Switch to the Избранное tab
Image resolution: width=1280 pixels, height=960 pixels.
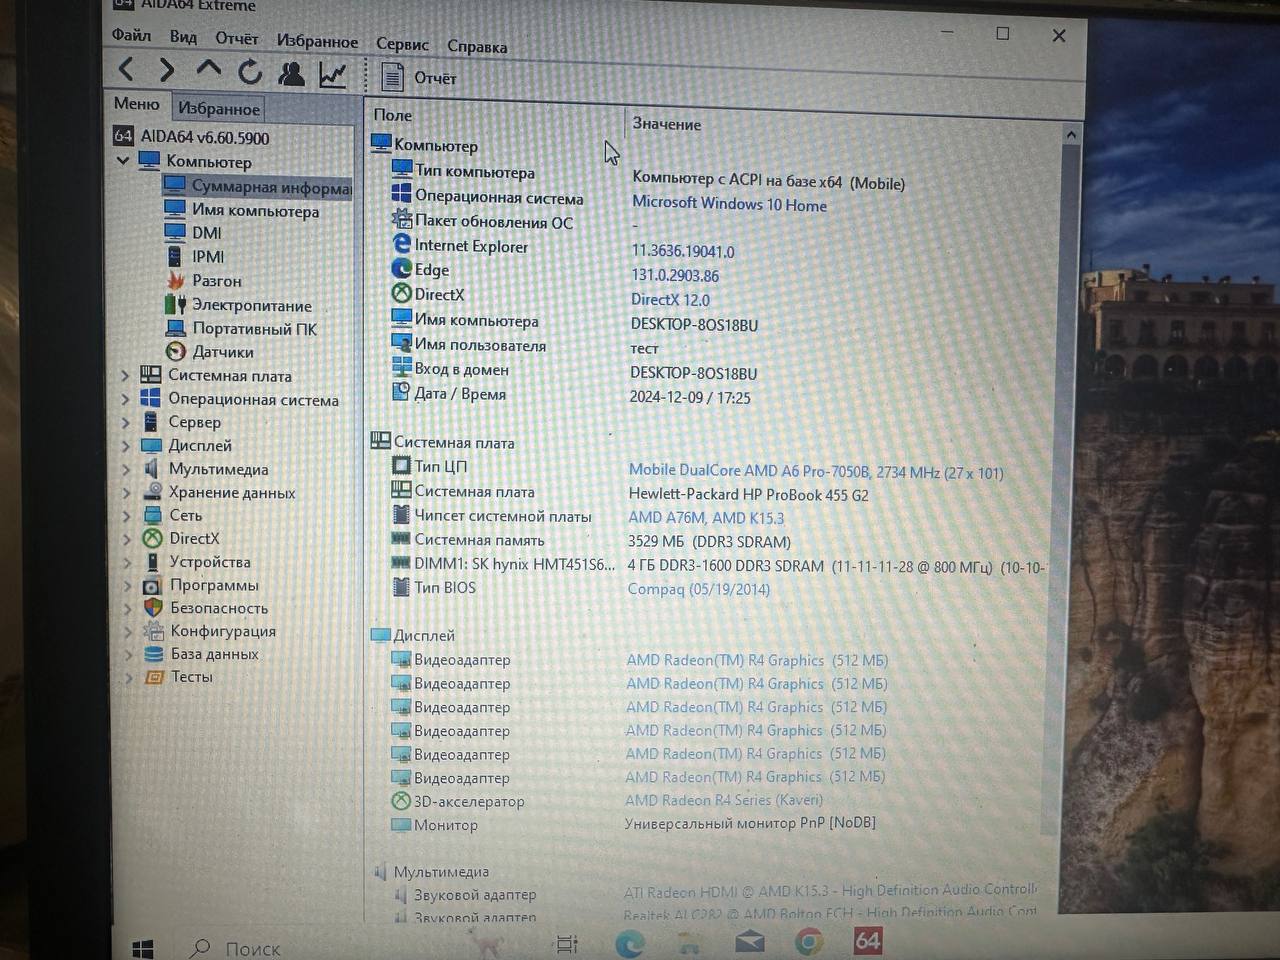(x=219, y=108)
